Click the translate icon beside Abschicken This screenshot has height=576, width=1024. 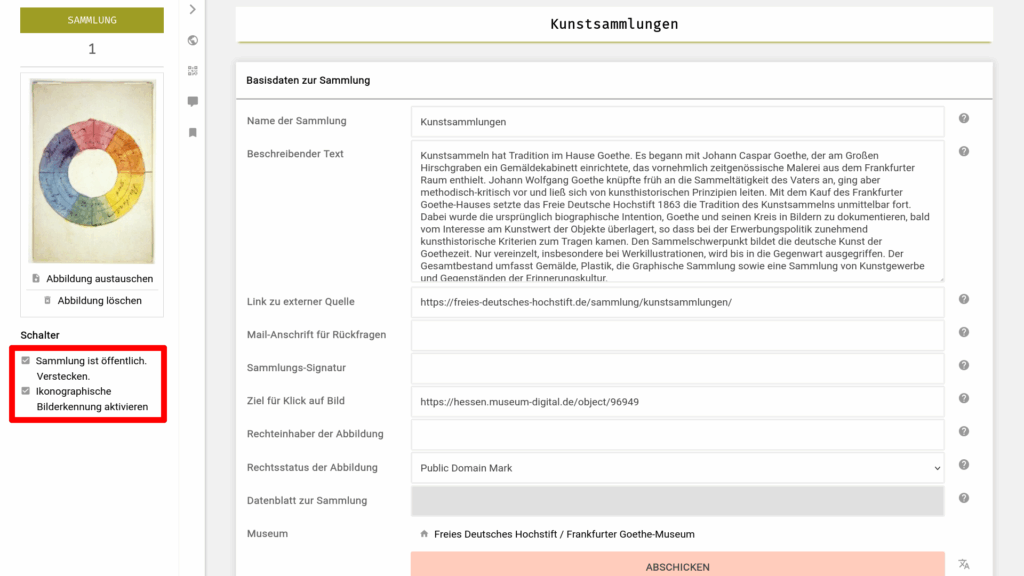(964, 564)
